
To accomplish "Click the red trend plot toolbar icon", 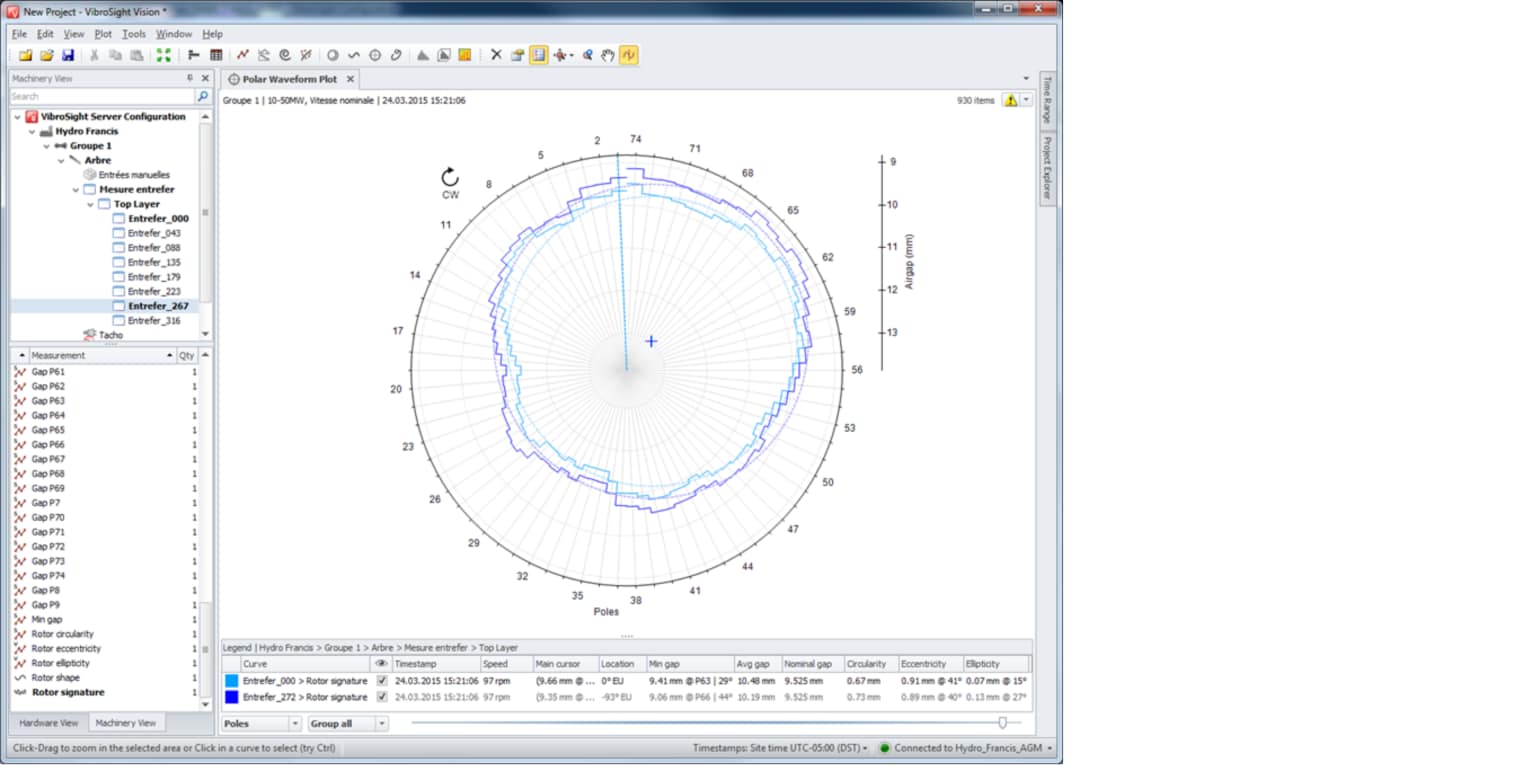I will tap(243, 55).
